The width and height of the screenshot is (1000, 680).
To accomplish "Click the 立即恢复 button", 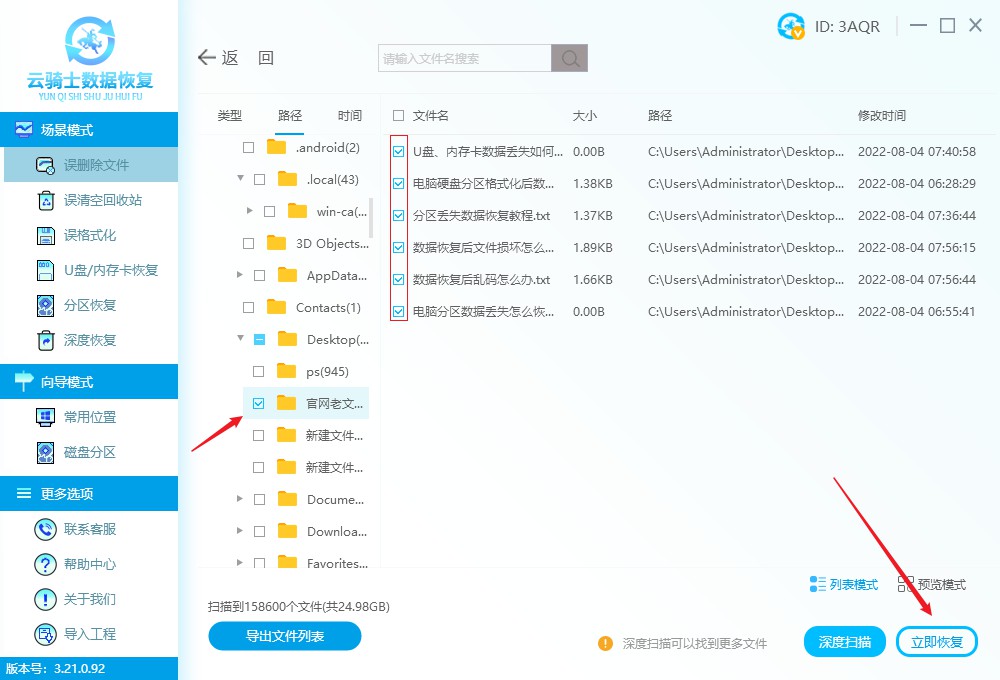I will click(937, 641).
